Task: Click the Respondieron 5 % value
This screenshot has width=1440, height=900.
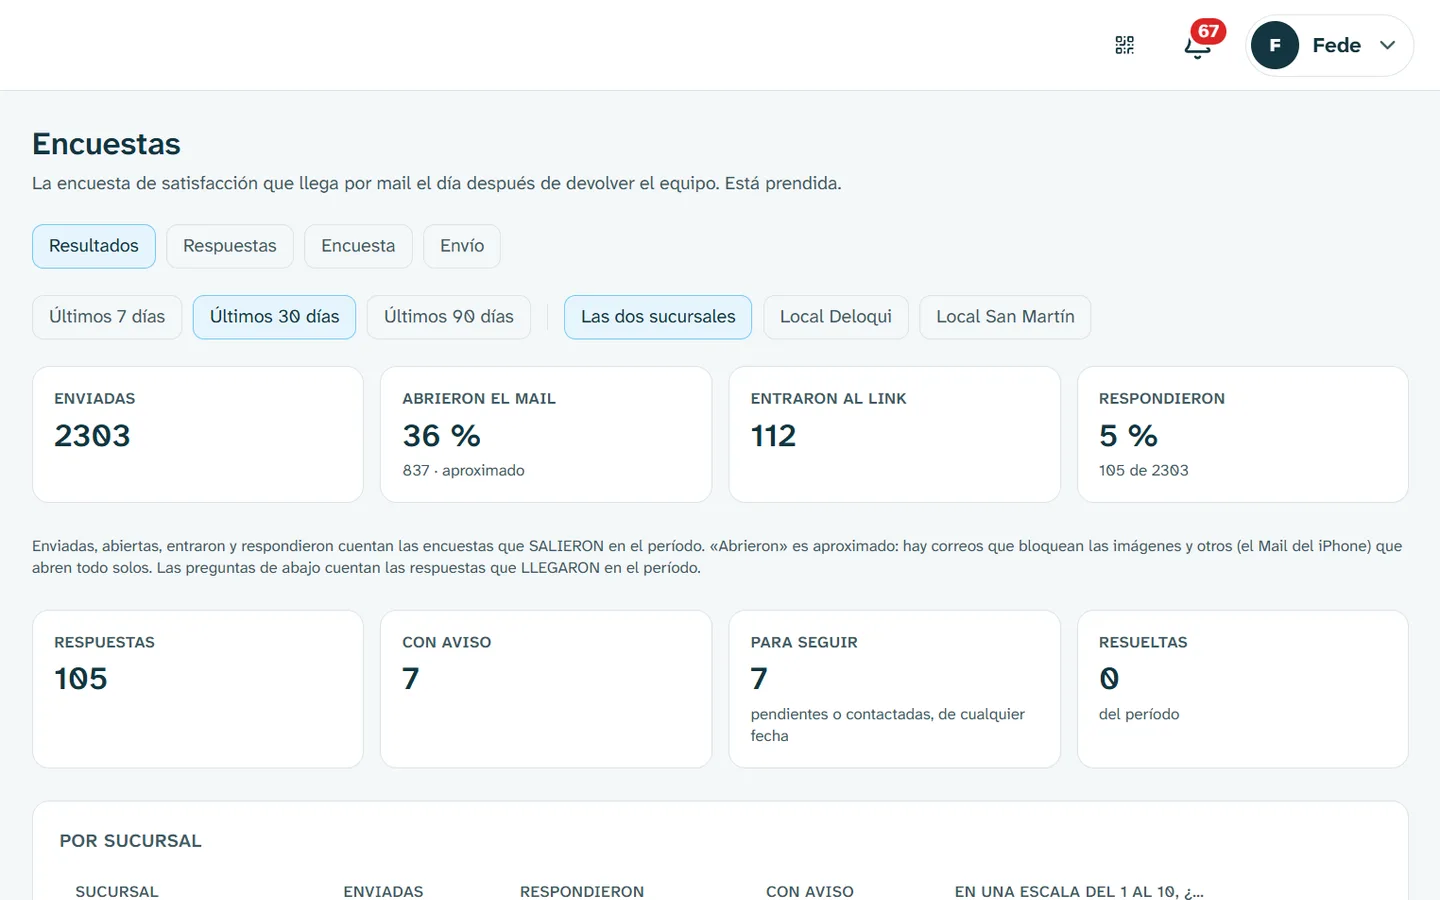Action: point(1128,436)
